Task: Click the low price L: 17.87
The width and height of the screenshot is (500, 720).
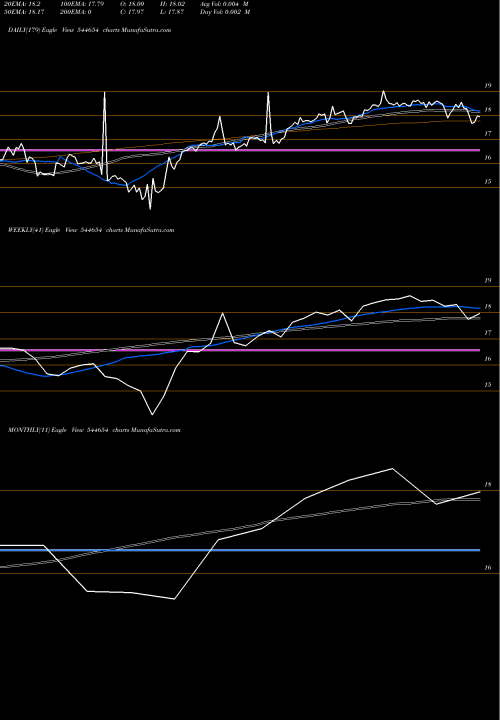Action: coord(172,12)
